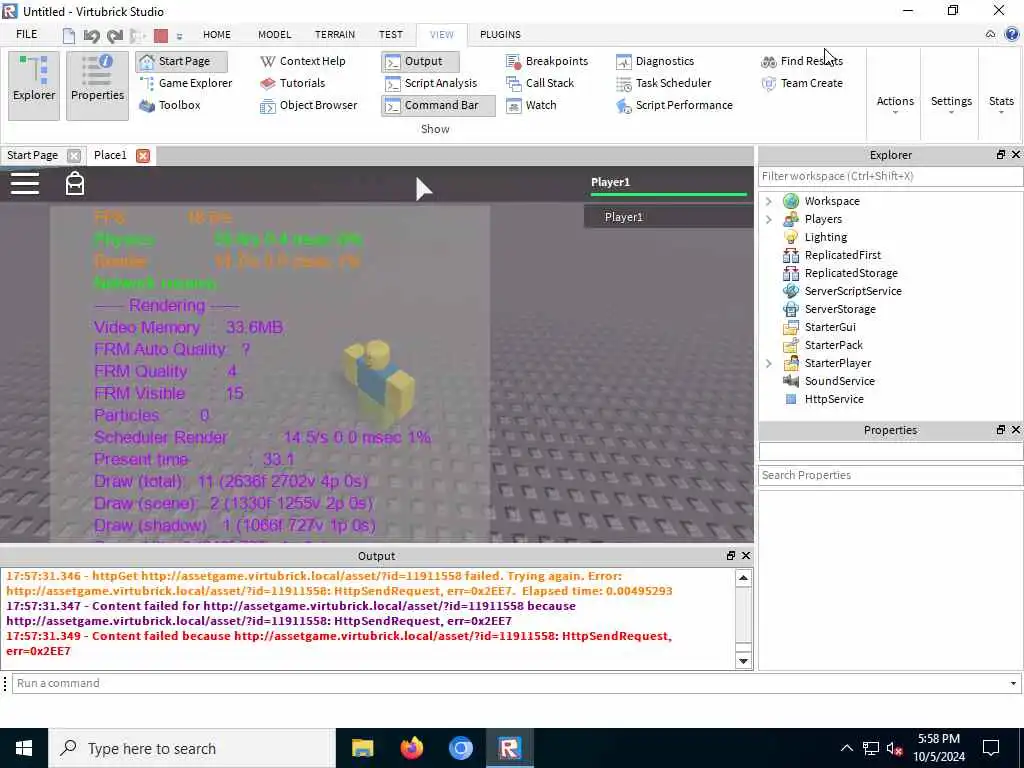
Task: Open Tutorials from the ribbon
Action: (292, 83)
